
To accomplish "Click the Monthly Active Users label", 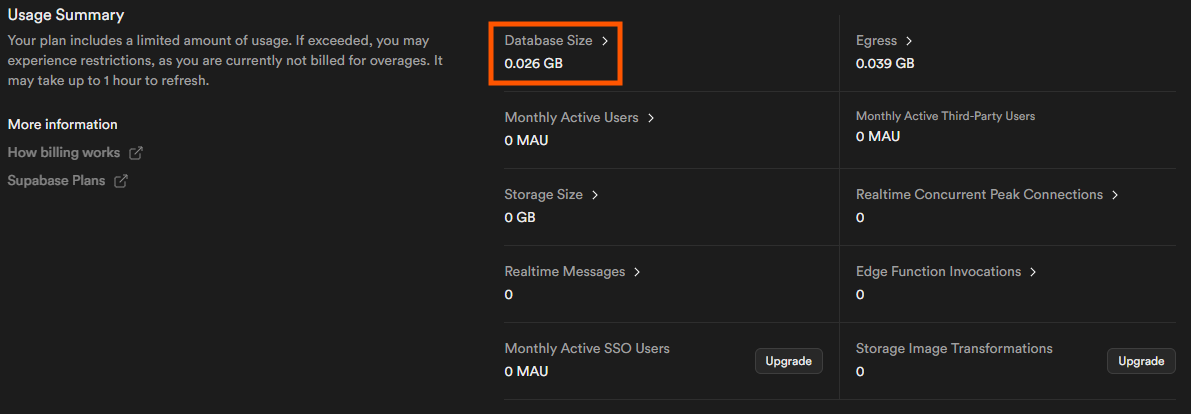I will pos(571,118).
